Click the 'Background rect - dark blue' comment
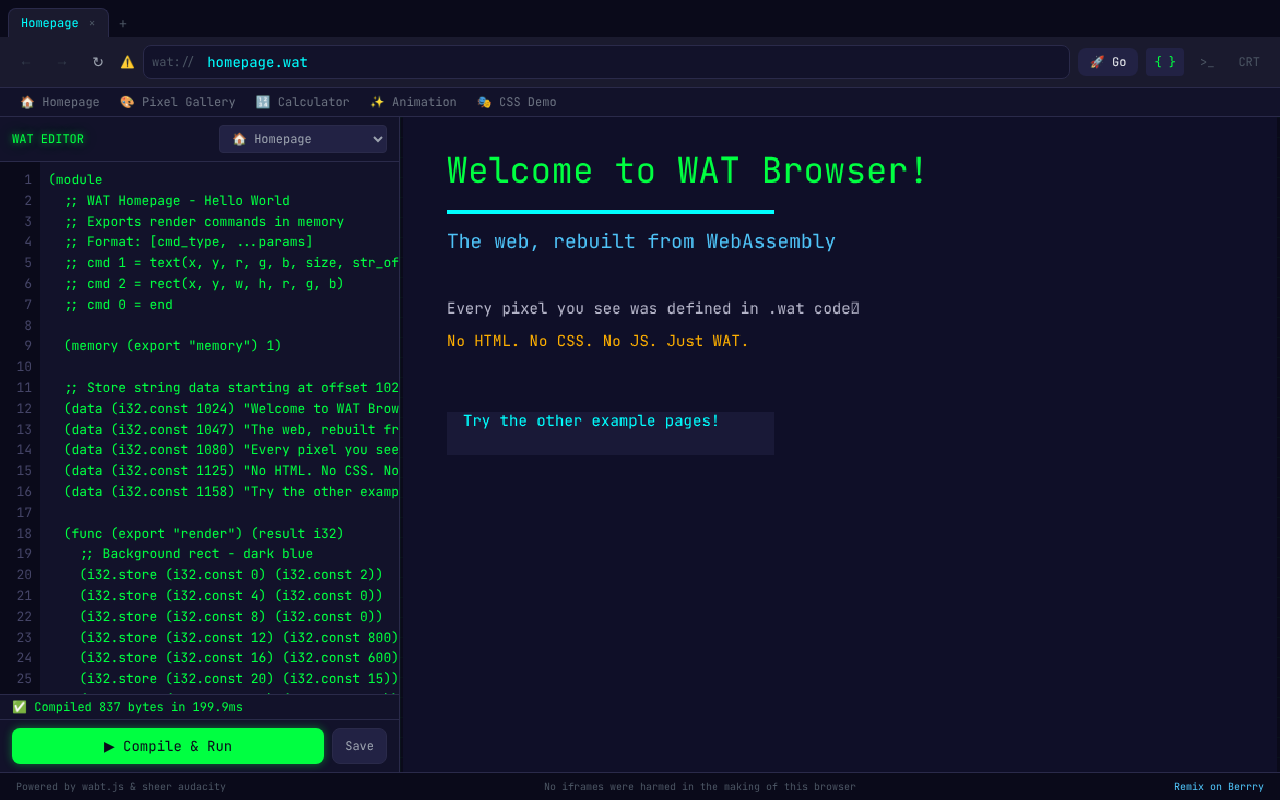Viewport: 1280px width, 800px height. point(196,554)
